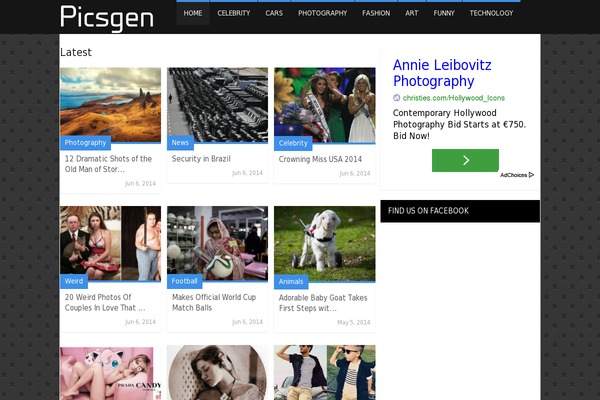Screen dimensions: 600x400
Task: Open the baby goat thumbnail
Action: point(324,244)
